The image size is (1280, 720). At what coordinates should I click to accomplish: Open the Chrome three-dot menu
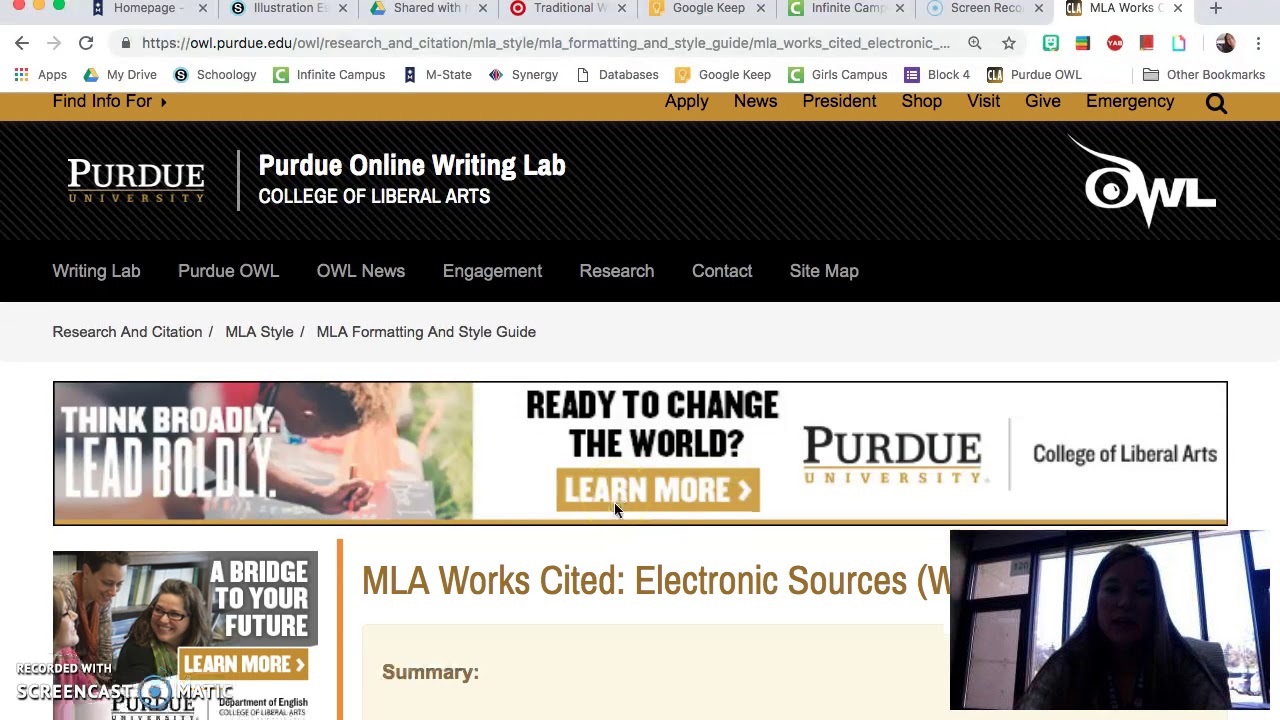1258,43
